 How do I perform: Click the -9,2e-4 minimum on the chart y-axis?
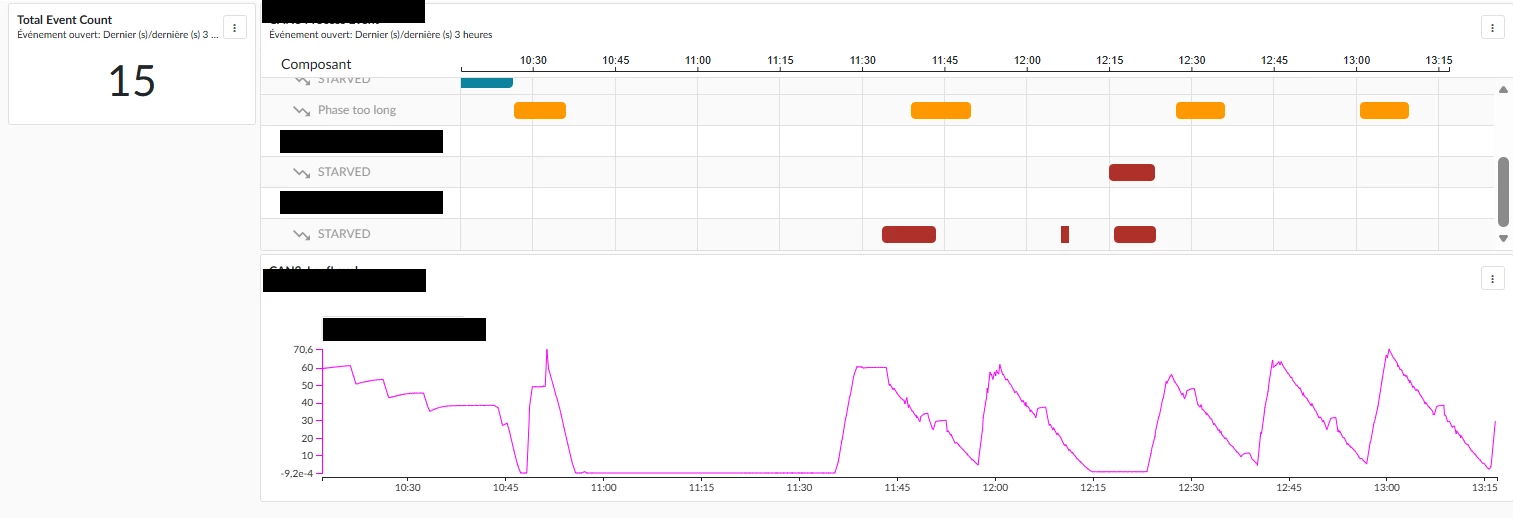pos(297,473)
